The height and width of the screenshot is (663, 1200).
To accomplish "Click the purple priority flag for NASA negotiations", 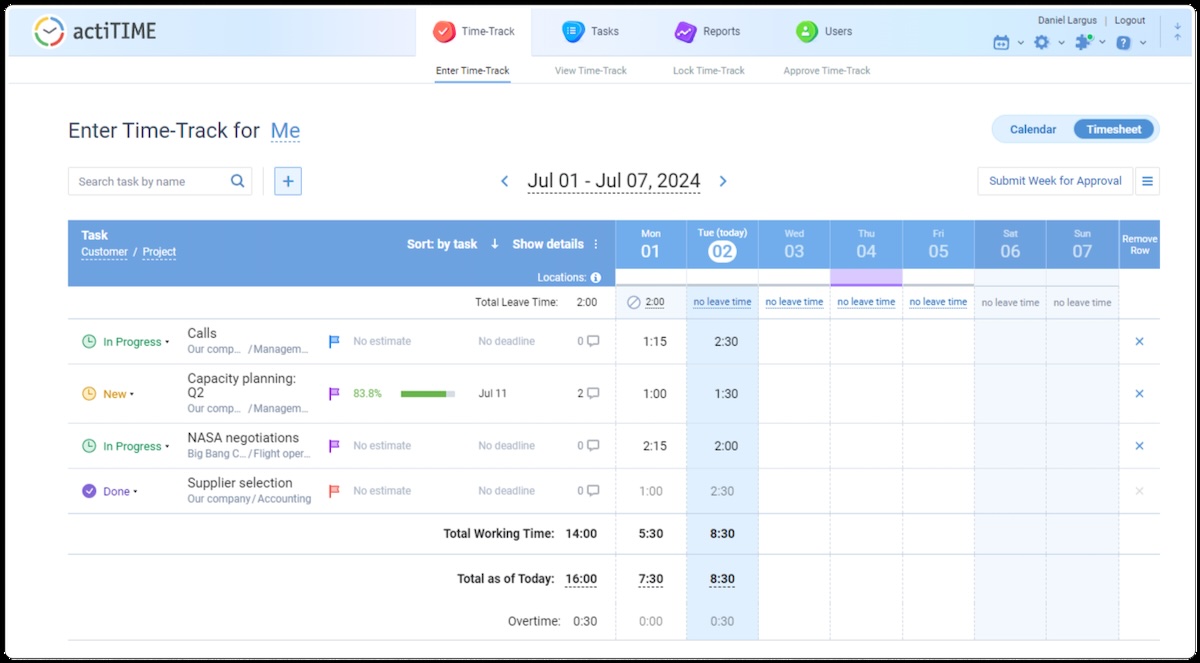I will pyautogui.click(x=334, y=446).
